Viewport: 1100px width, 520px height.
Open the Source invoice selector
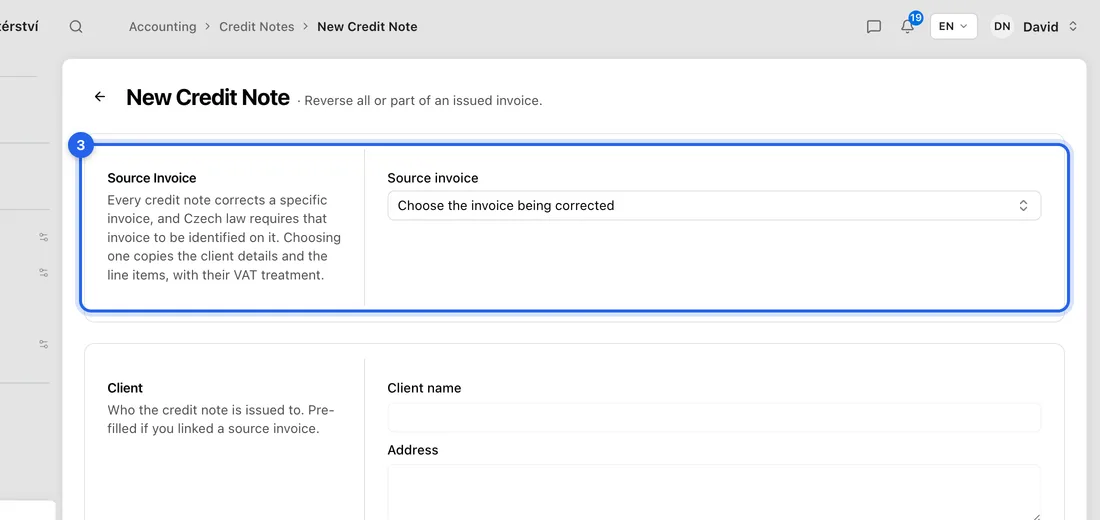pos(713,206)
